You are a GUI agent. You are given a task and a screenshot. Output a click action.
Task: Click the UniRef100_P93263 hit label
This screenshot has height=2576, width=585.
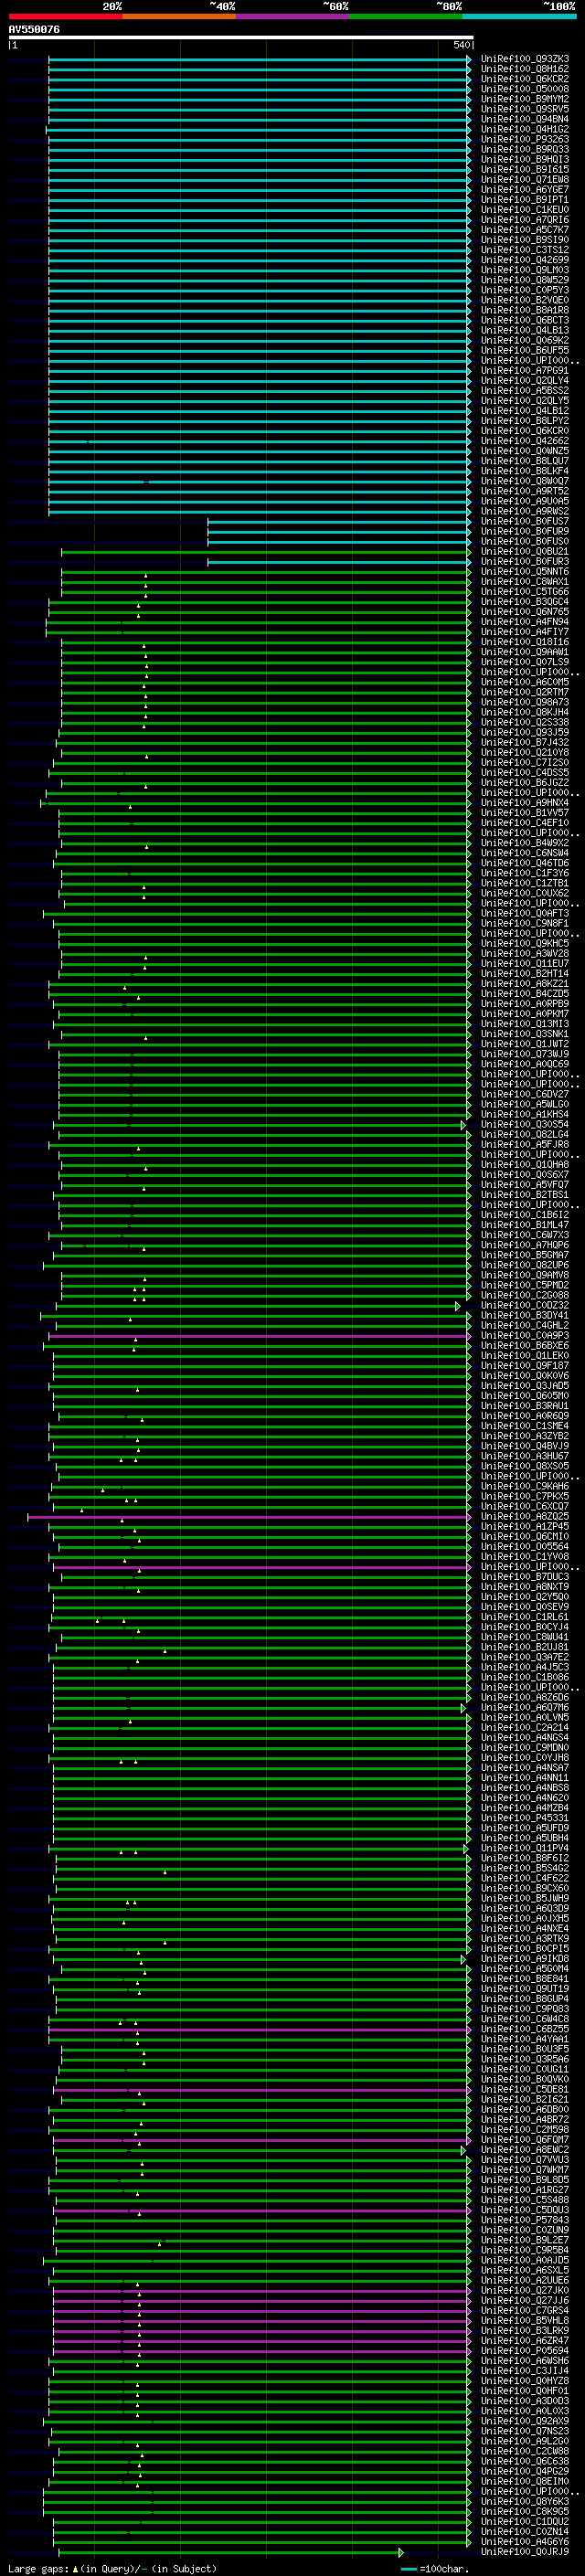click(525, 139)
